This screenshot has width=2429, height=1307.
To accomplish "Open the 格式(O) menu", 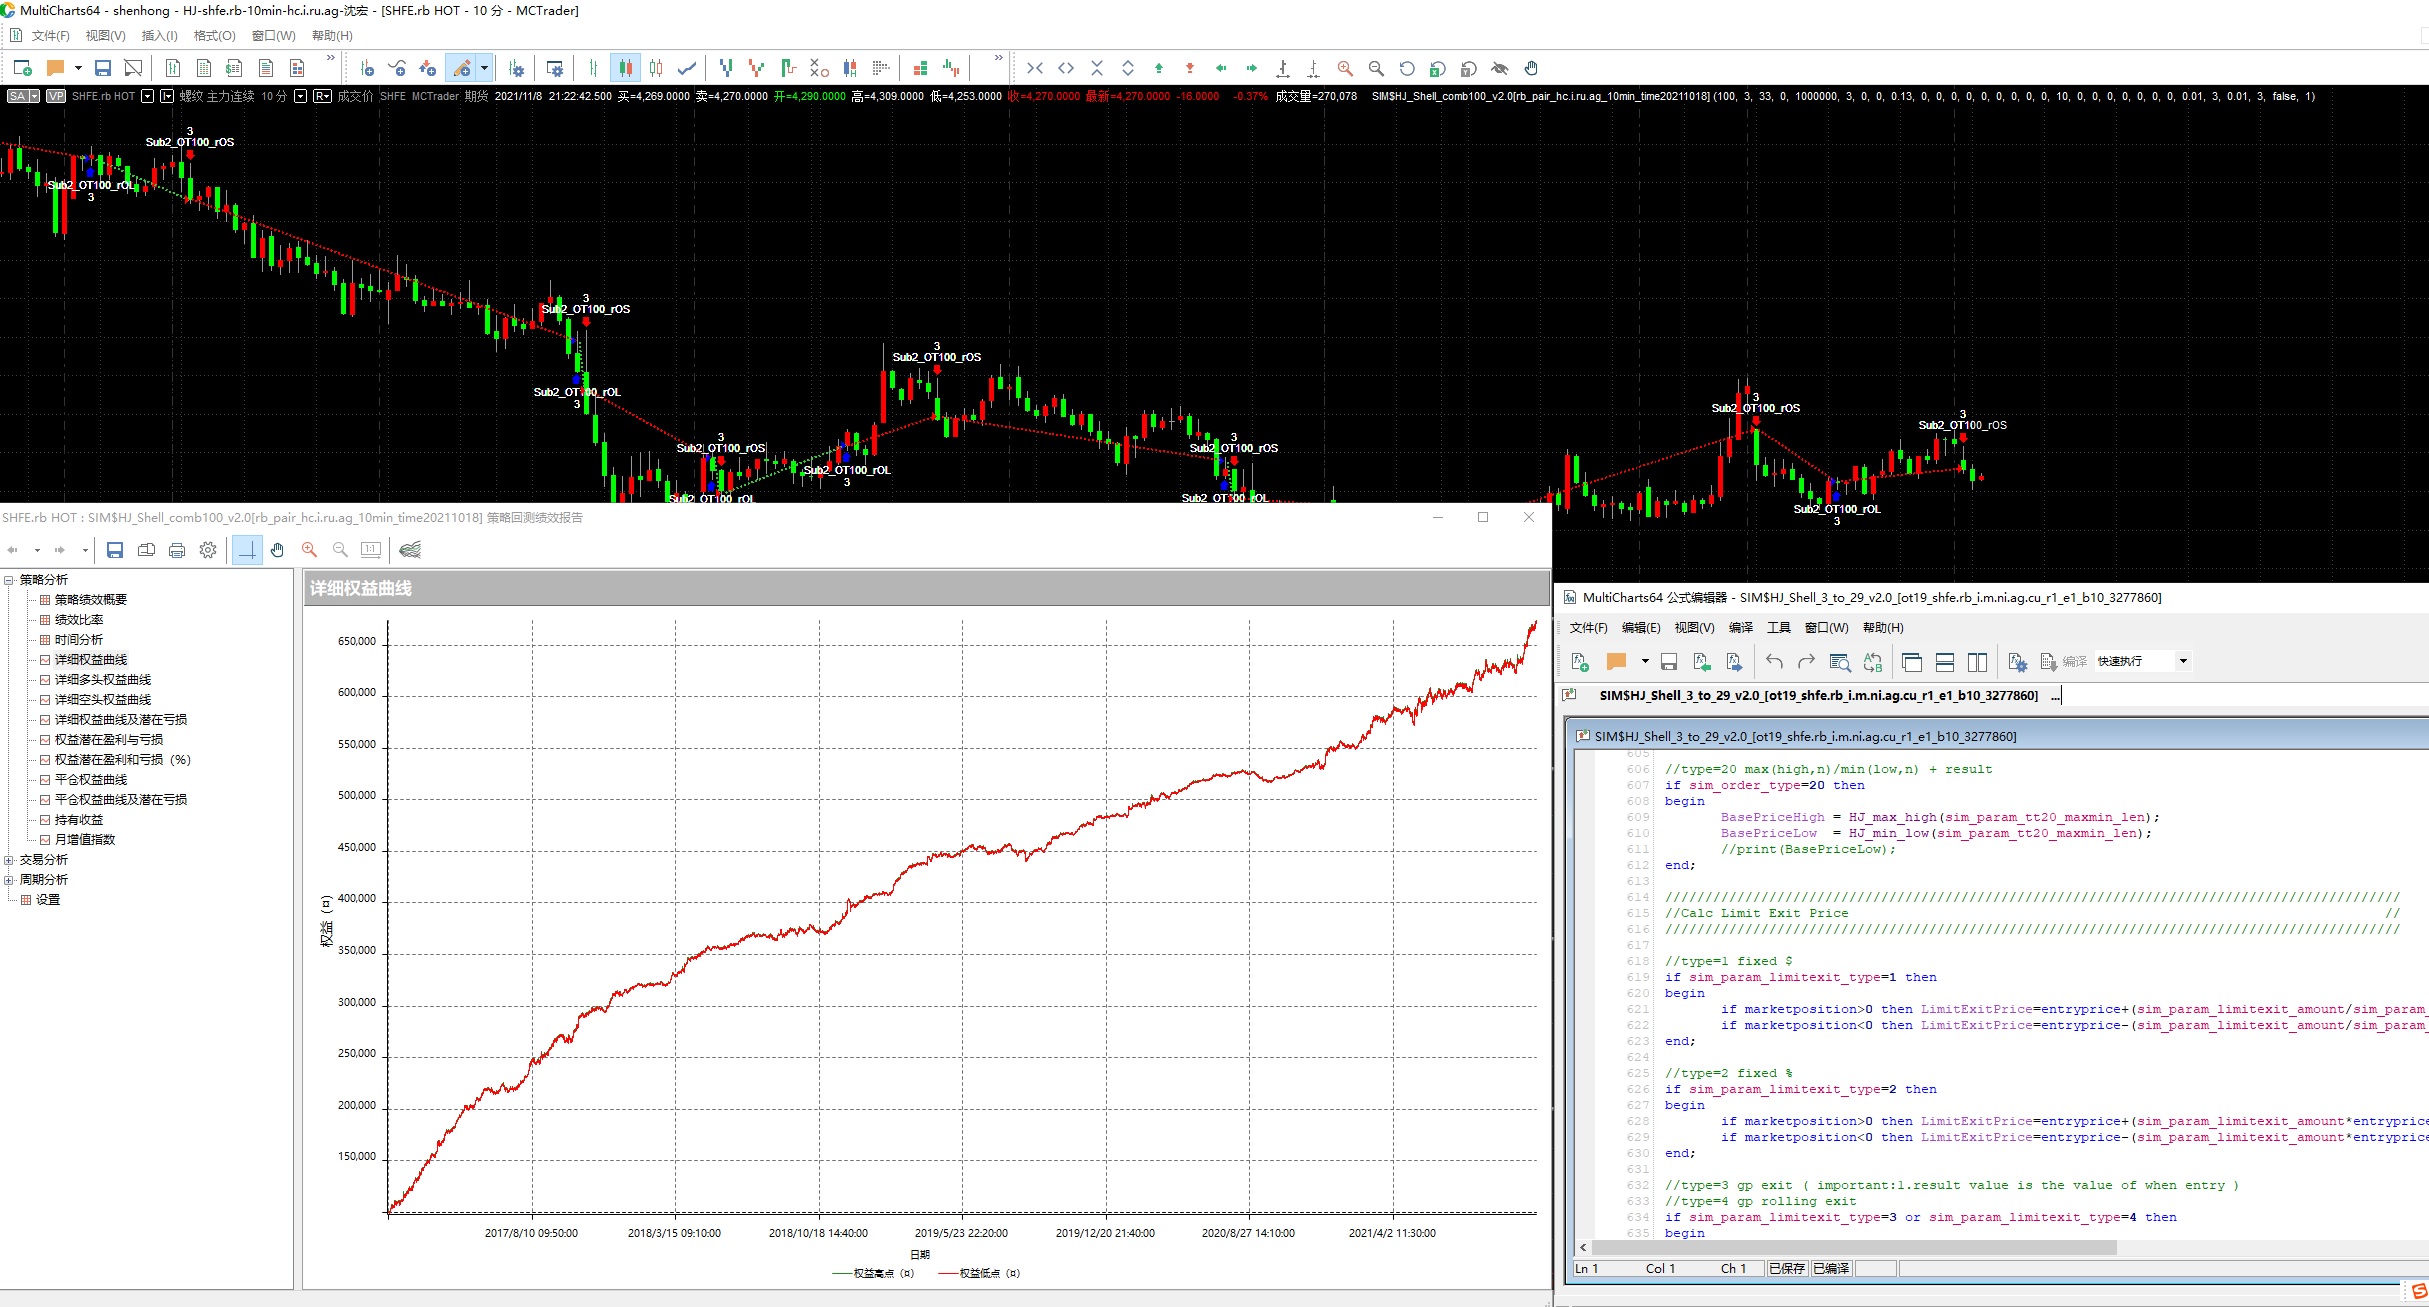I will [x=214, y=36].
